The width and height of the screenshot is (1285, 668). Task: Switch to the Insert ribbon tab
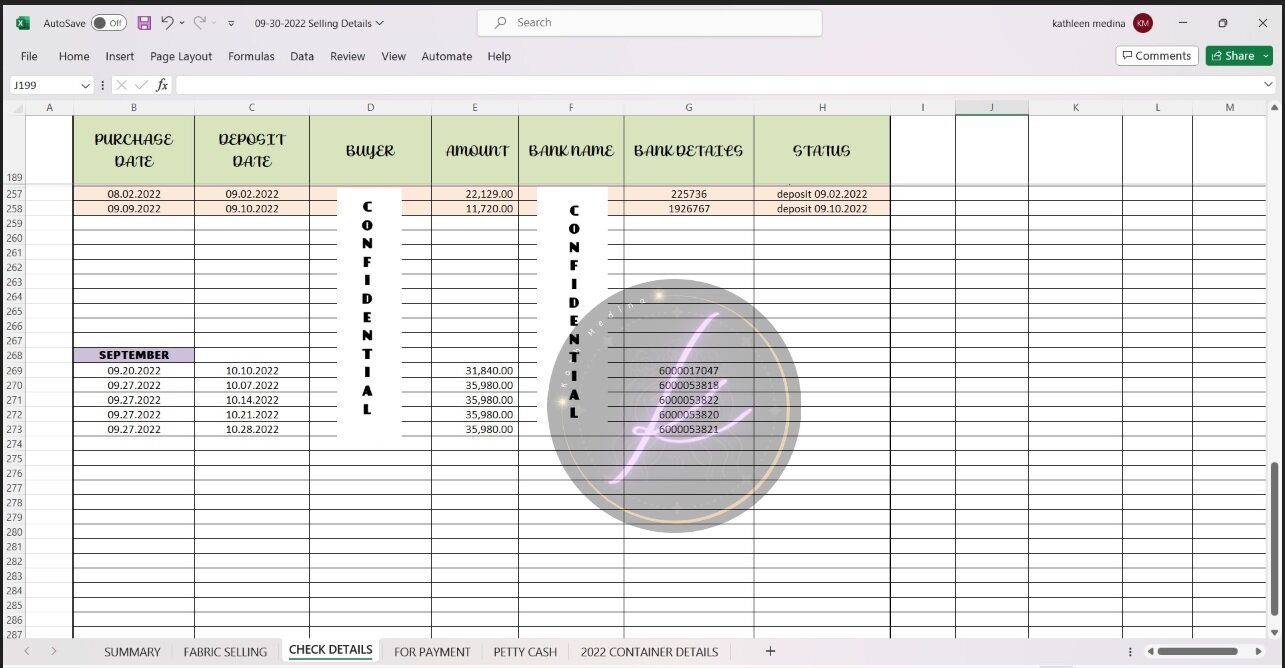120,56
